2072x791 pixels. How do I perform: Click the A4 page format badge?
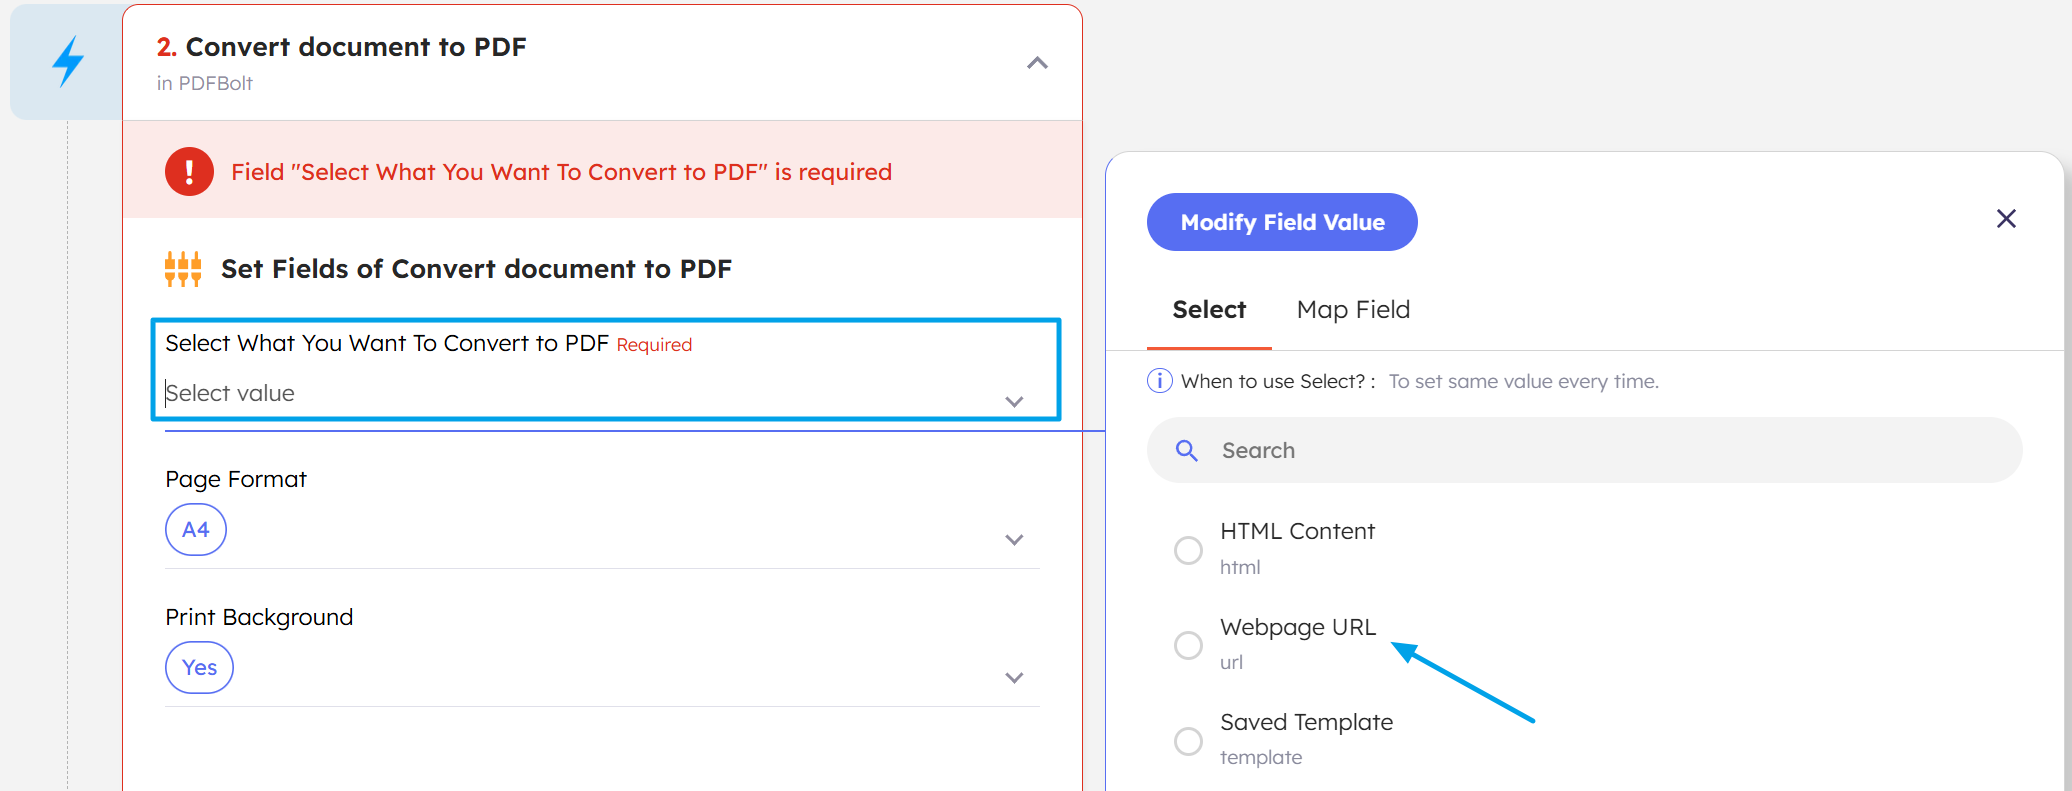click(x=195, y=529)
